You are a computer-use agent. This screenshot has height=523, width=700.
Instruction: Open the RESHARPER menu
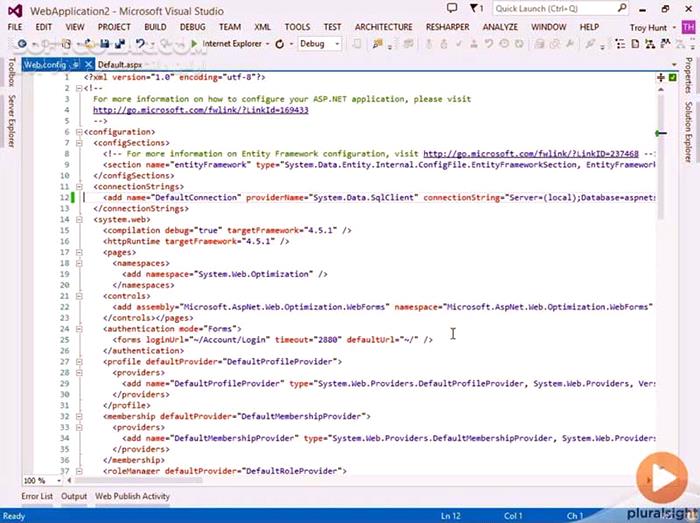click(447, 27)
